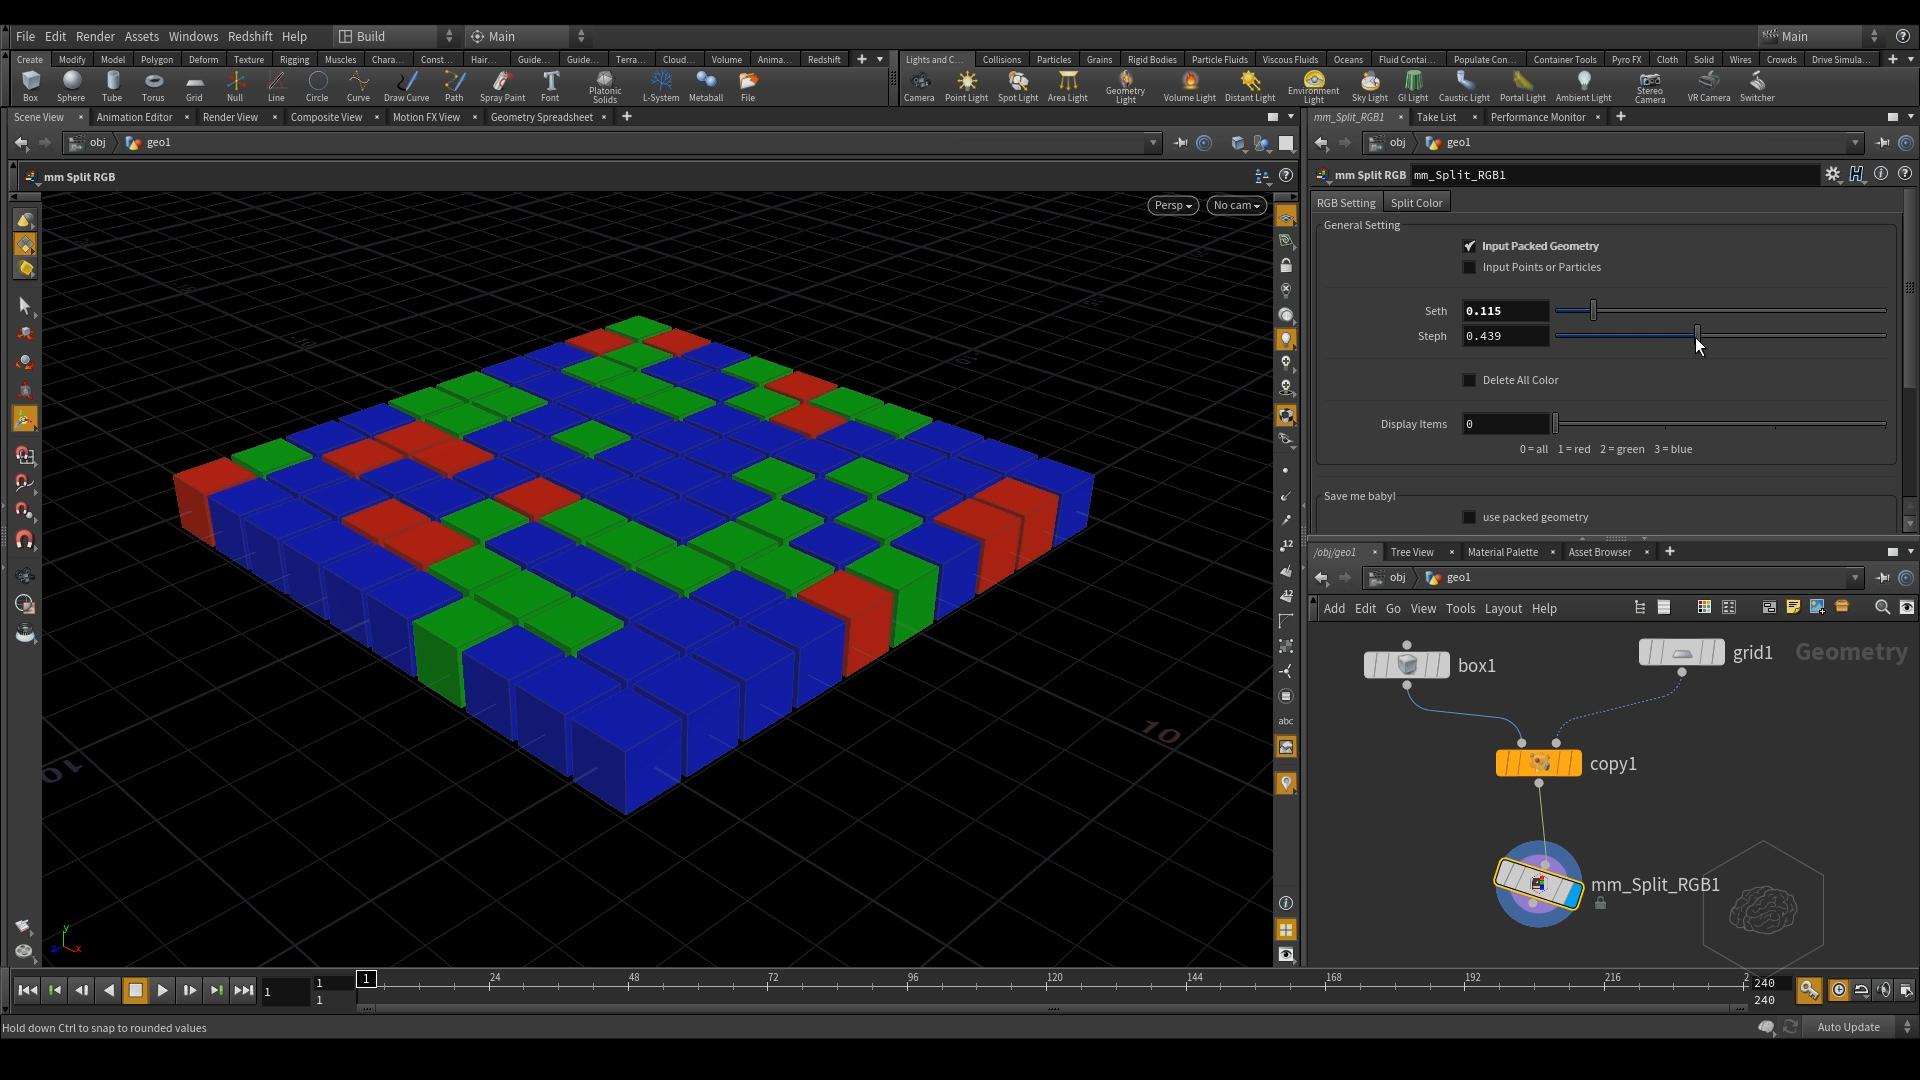Click the Platonic Solids tool
The image size is (1920, 1080).
[x=605, y=86]
